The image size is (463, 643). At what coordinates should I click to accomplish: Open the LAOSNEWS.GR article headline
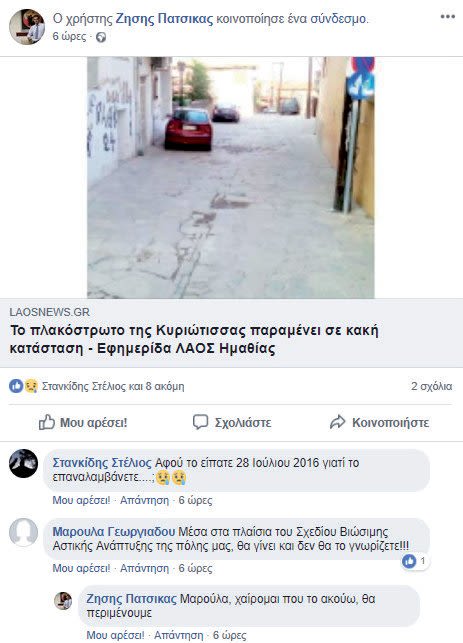point(194,339)
